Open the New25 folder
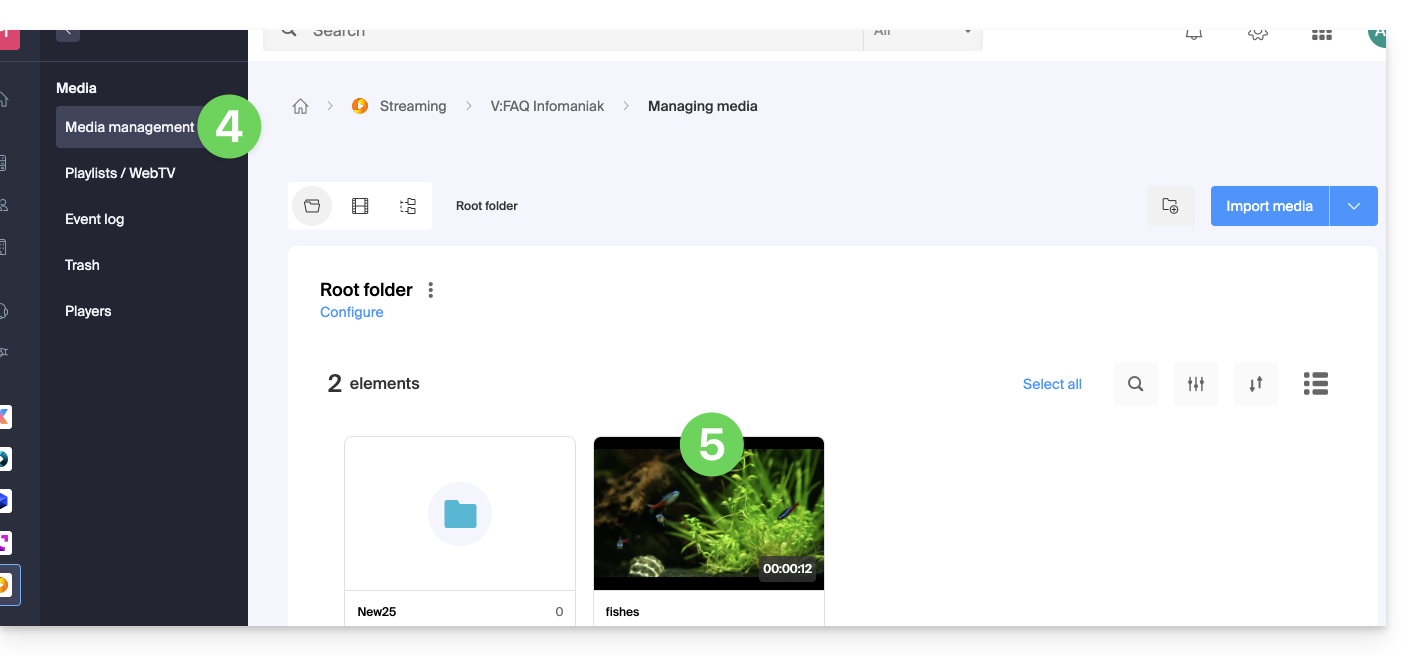1416x656 pixels. pyautogui.click(x=460, y=514)
